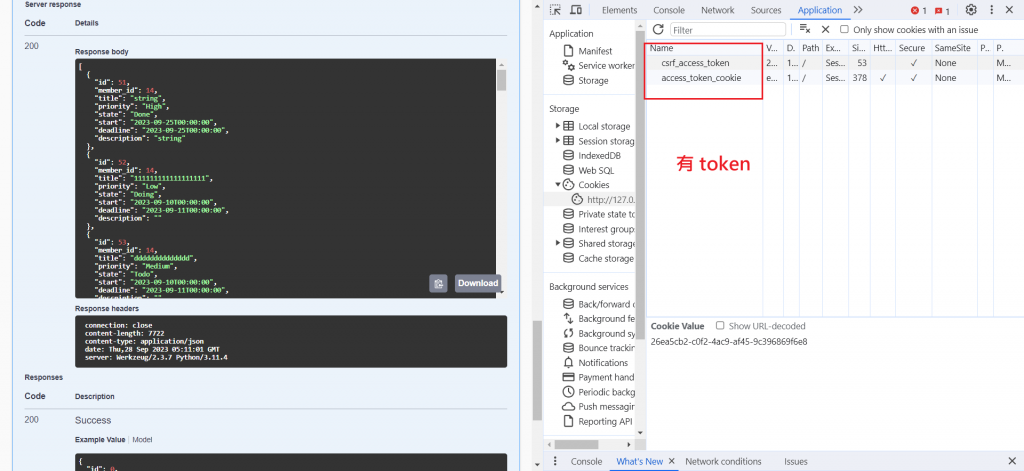Switch to the Network tab
This screenshot has width=1024, height=471.
(x=718, y=10)
